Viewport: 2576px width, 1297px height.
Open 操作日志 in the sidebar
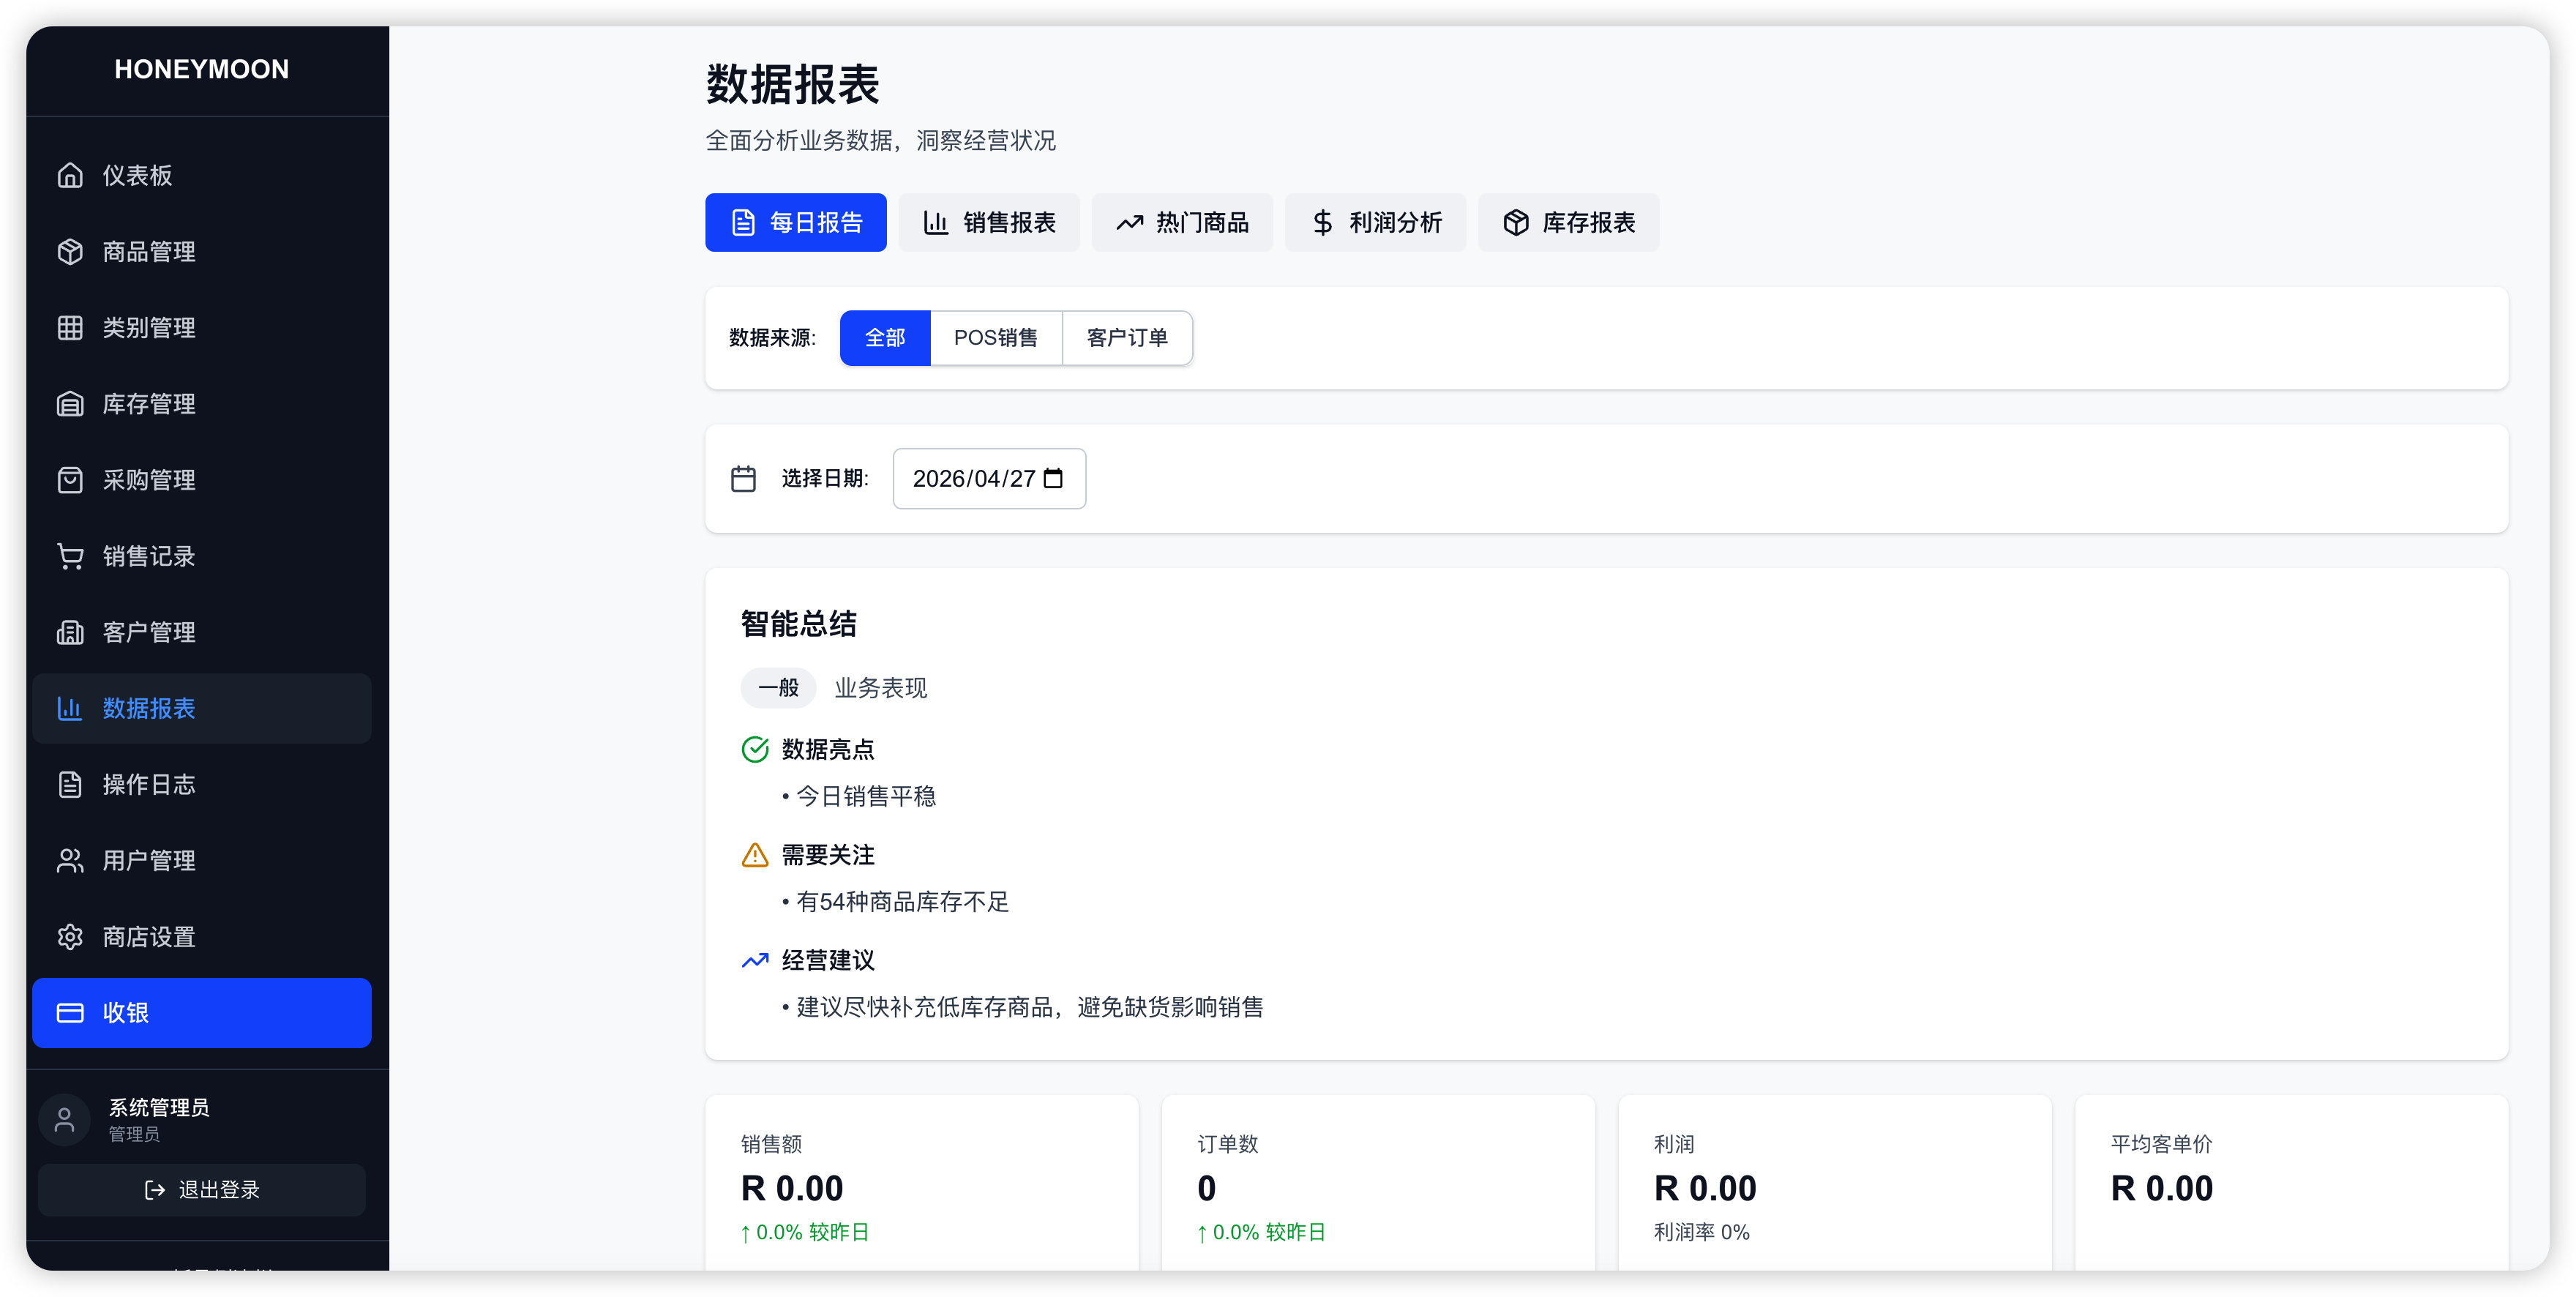coord(202,784)
